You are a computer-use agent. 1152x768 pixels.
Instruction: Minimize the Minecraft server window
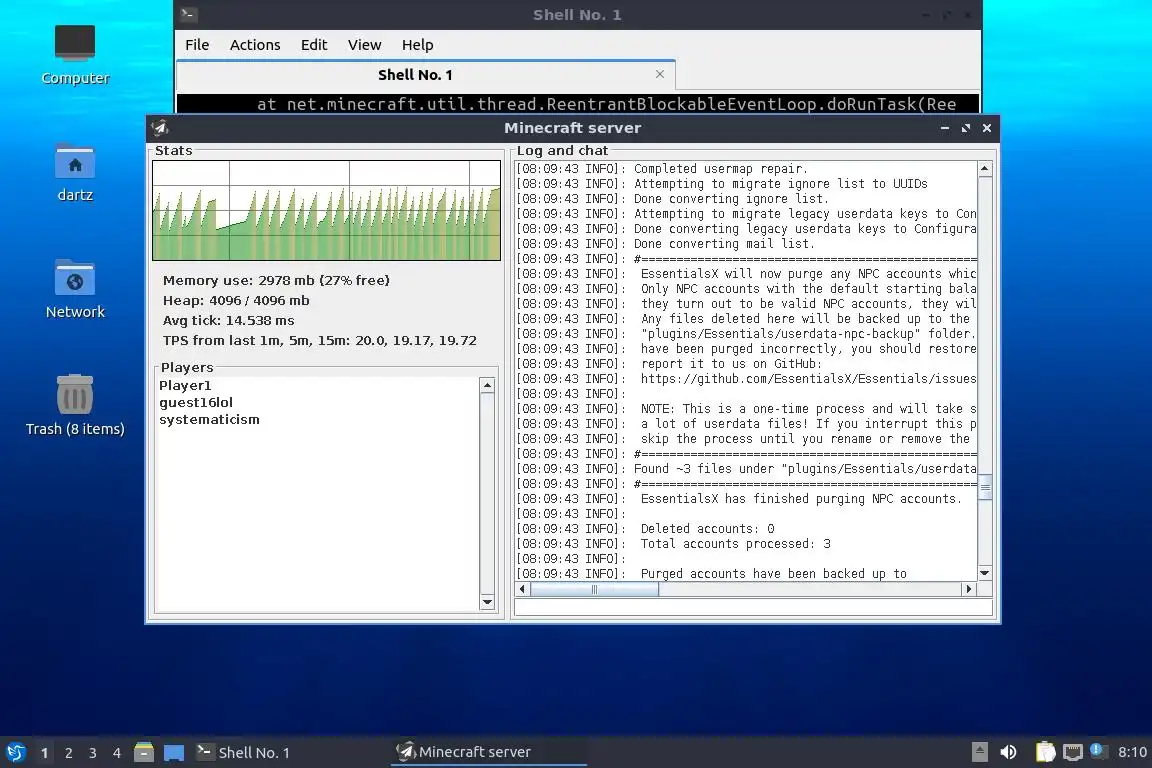click(x=945, y=128)
